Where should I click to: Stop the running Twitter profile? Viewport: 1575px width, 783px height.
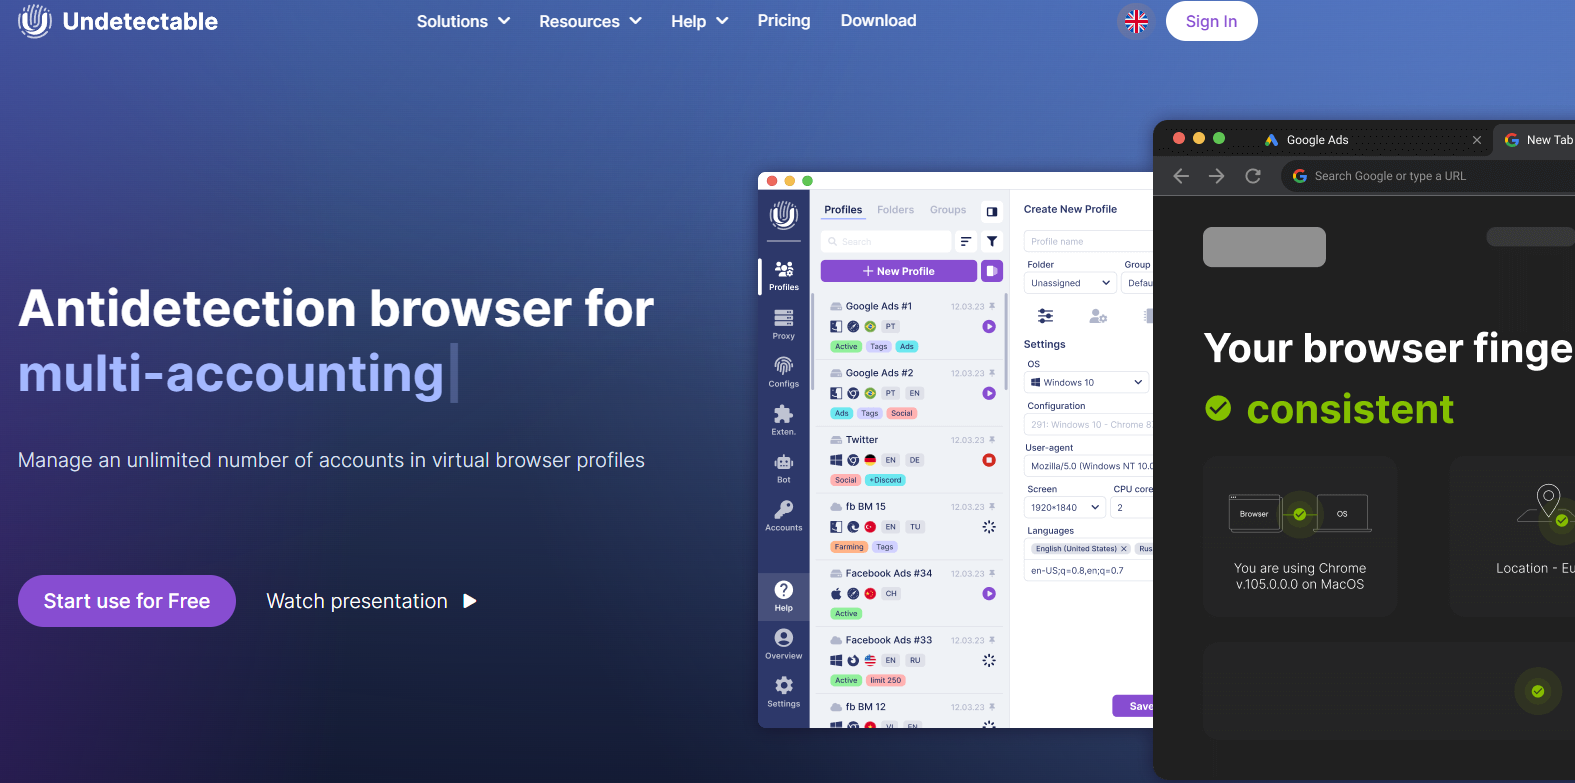989,460
